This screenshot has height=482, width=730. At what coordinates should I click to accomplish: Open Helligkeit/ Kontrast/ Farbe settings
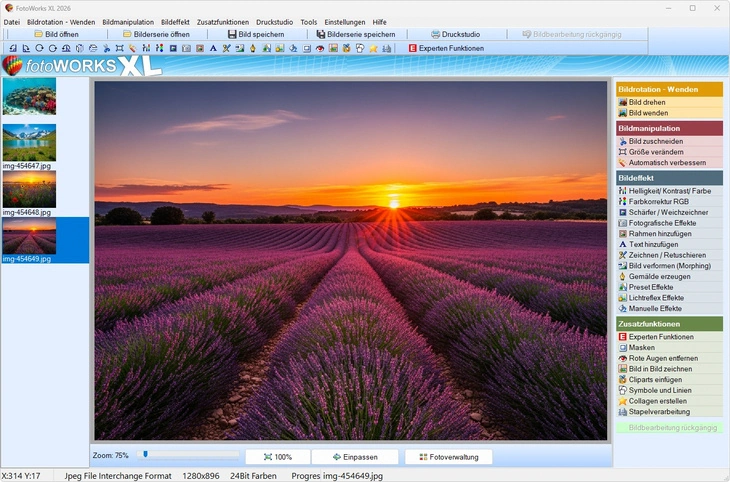pos(669,190)
